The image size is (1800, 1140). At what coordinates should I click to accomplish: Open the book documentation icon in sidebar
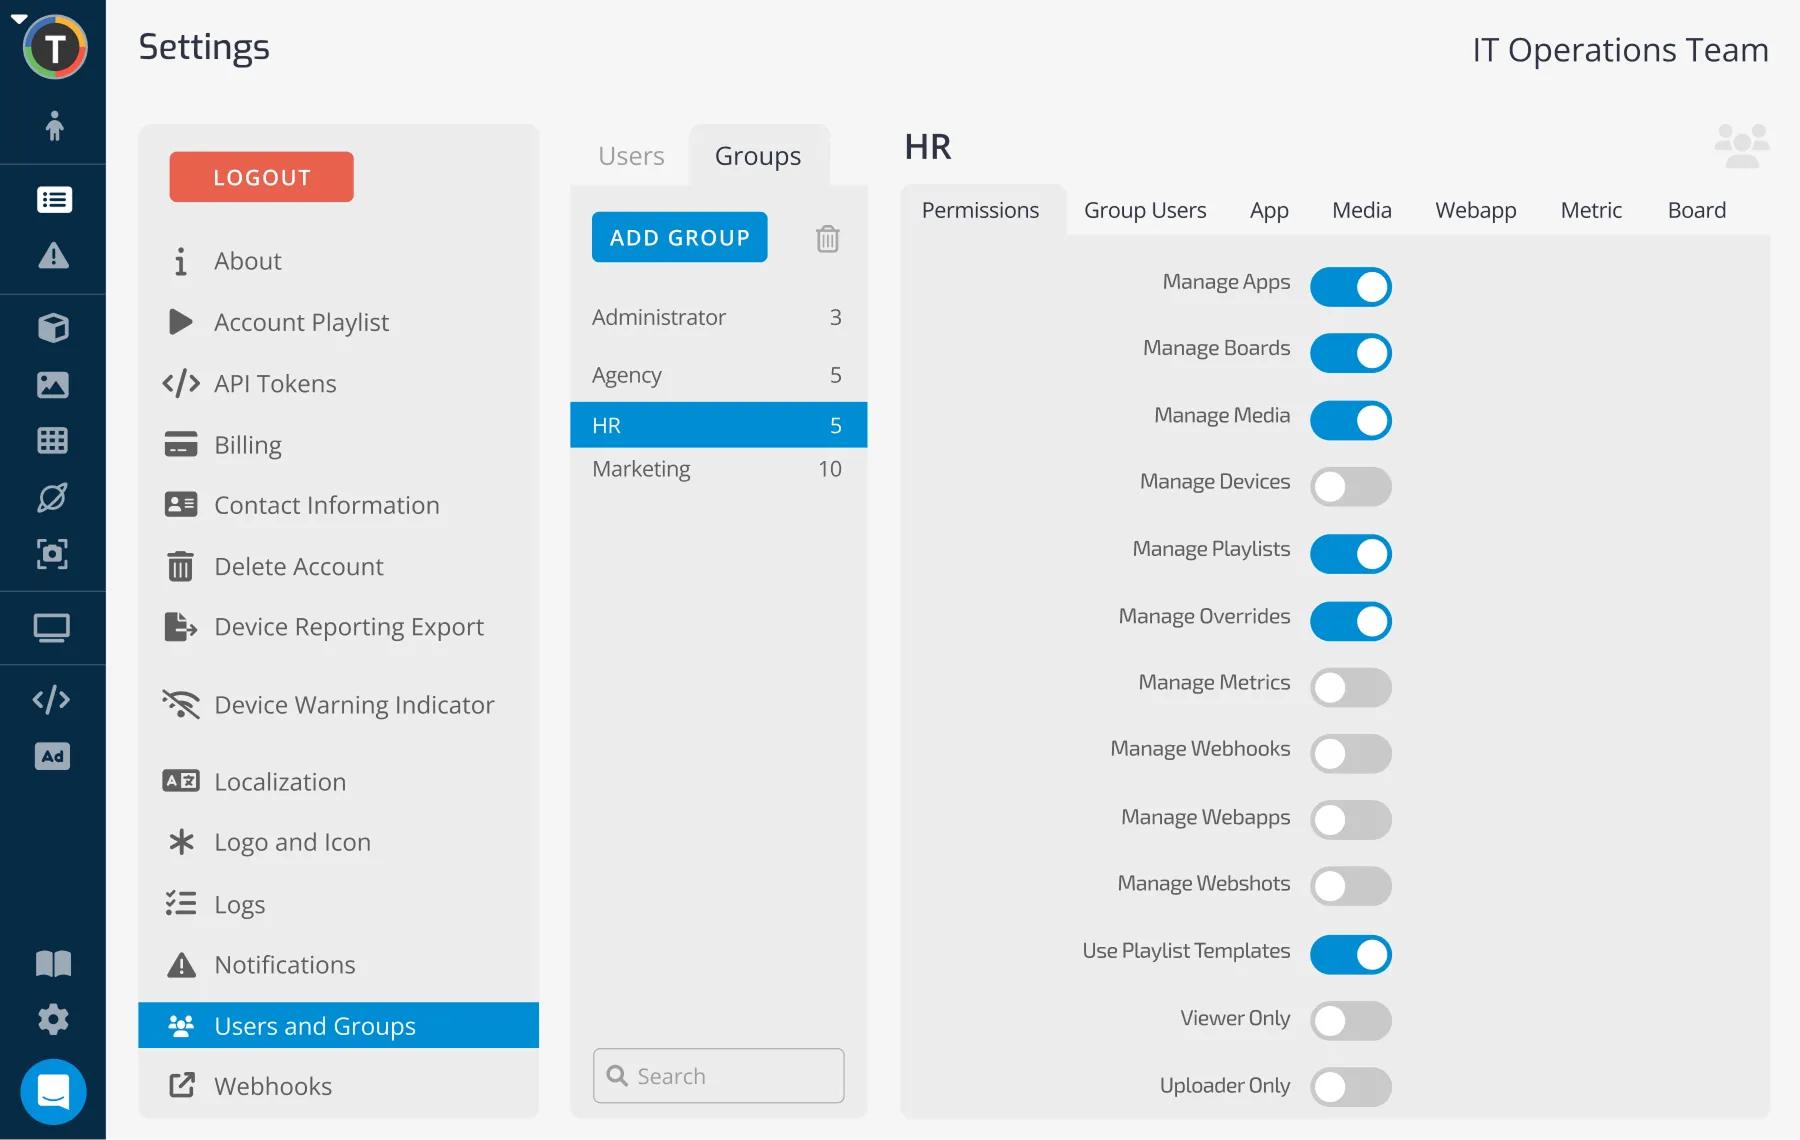(53, 963)
